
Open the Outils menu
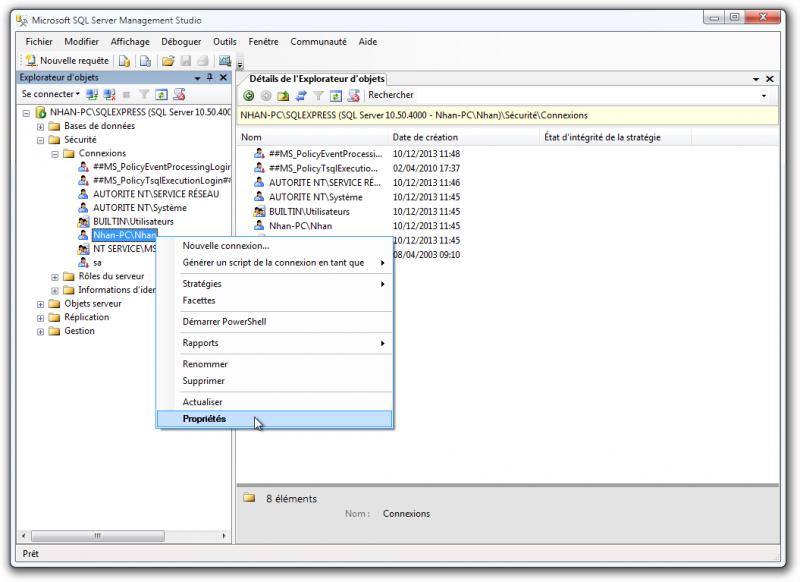pyautogui.click(x=224, y=42)
